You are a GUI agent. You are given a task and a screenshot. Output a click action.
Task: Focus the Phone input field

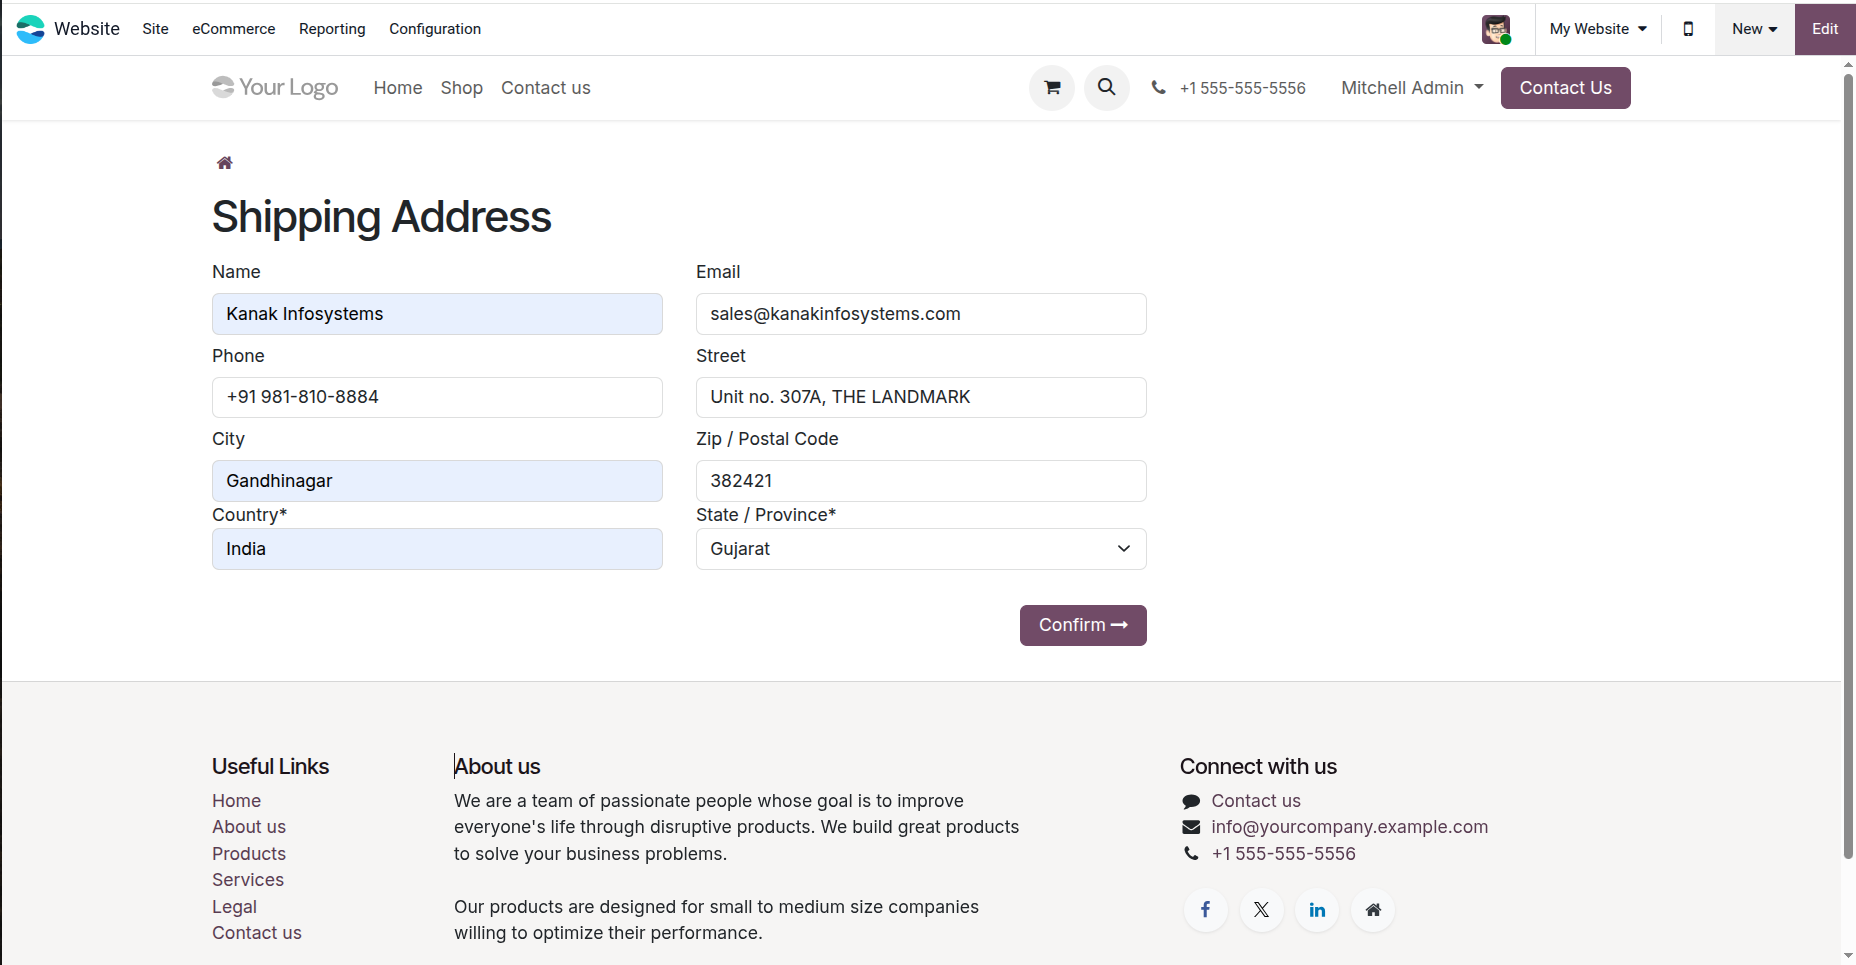click(437, 397)
